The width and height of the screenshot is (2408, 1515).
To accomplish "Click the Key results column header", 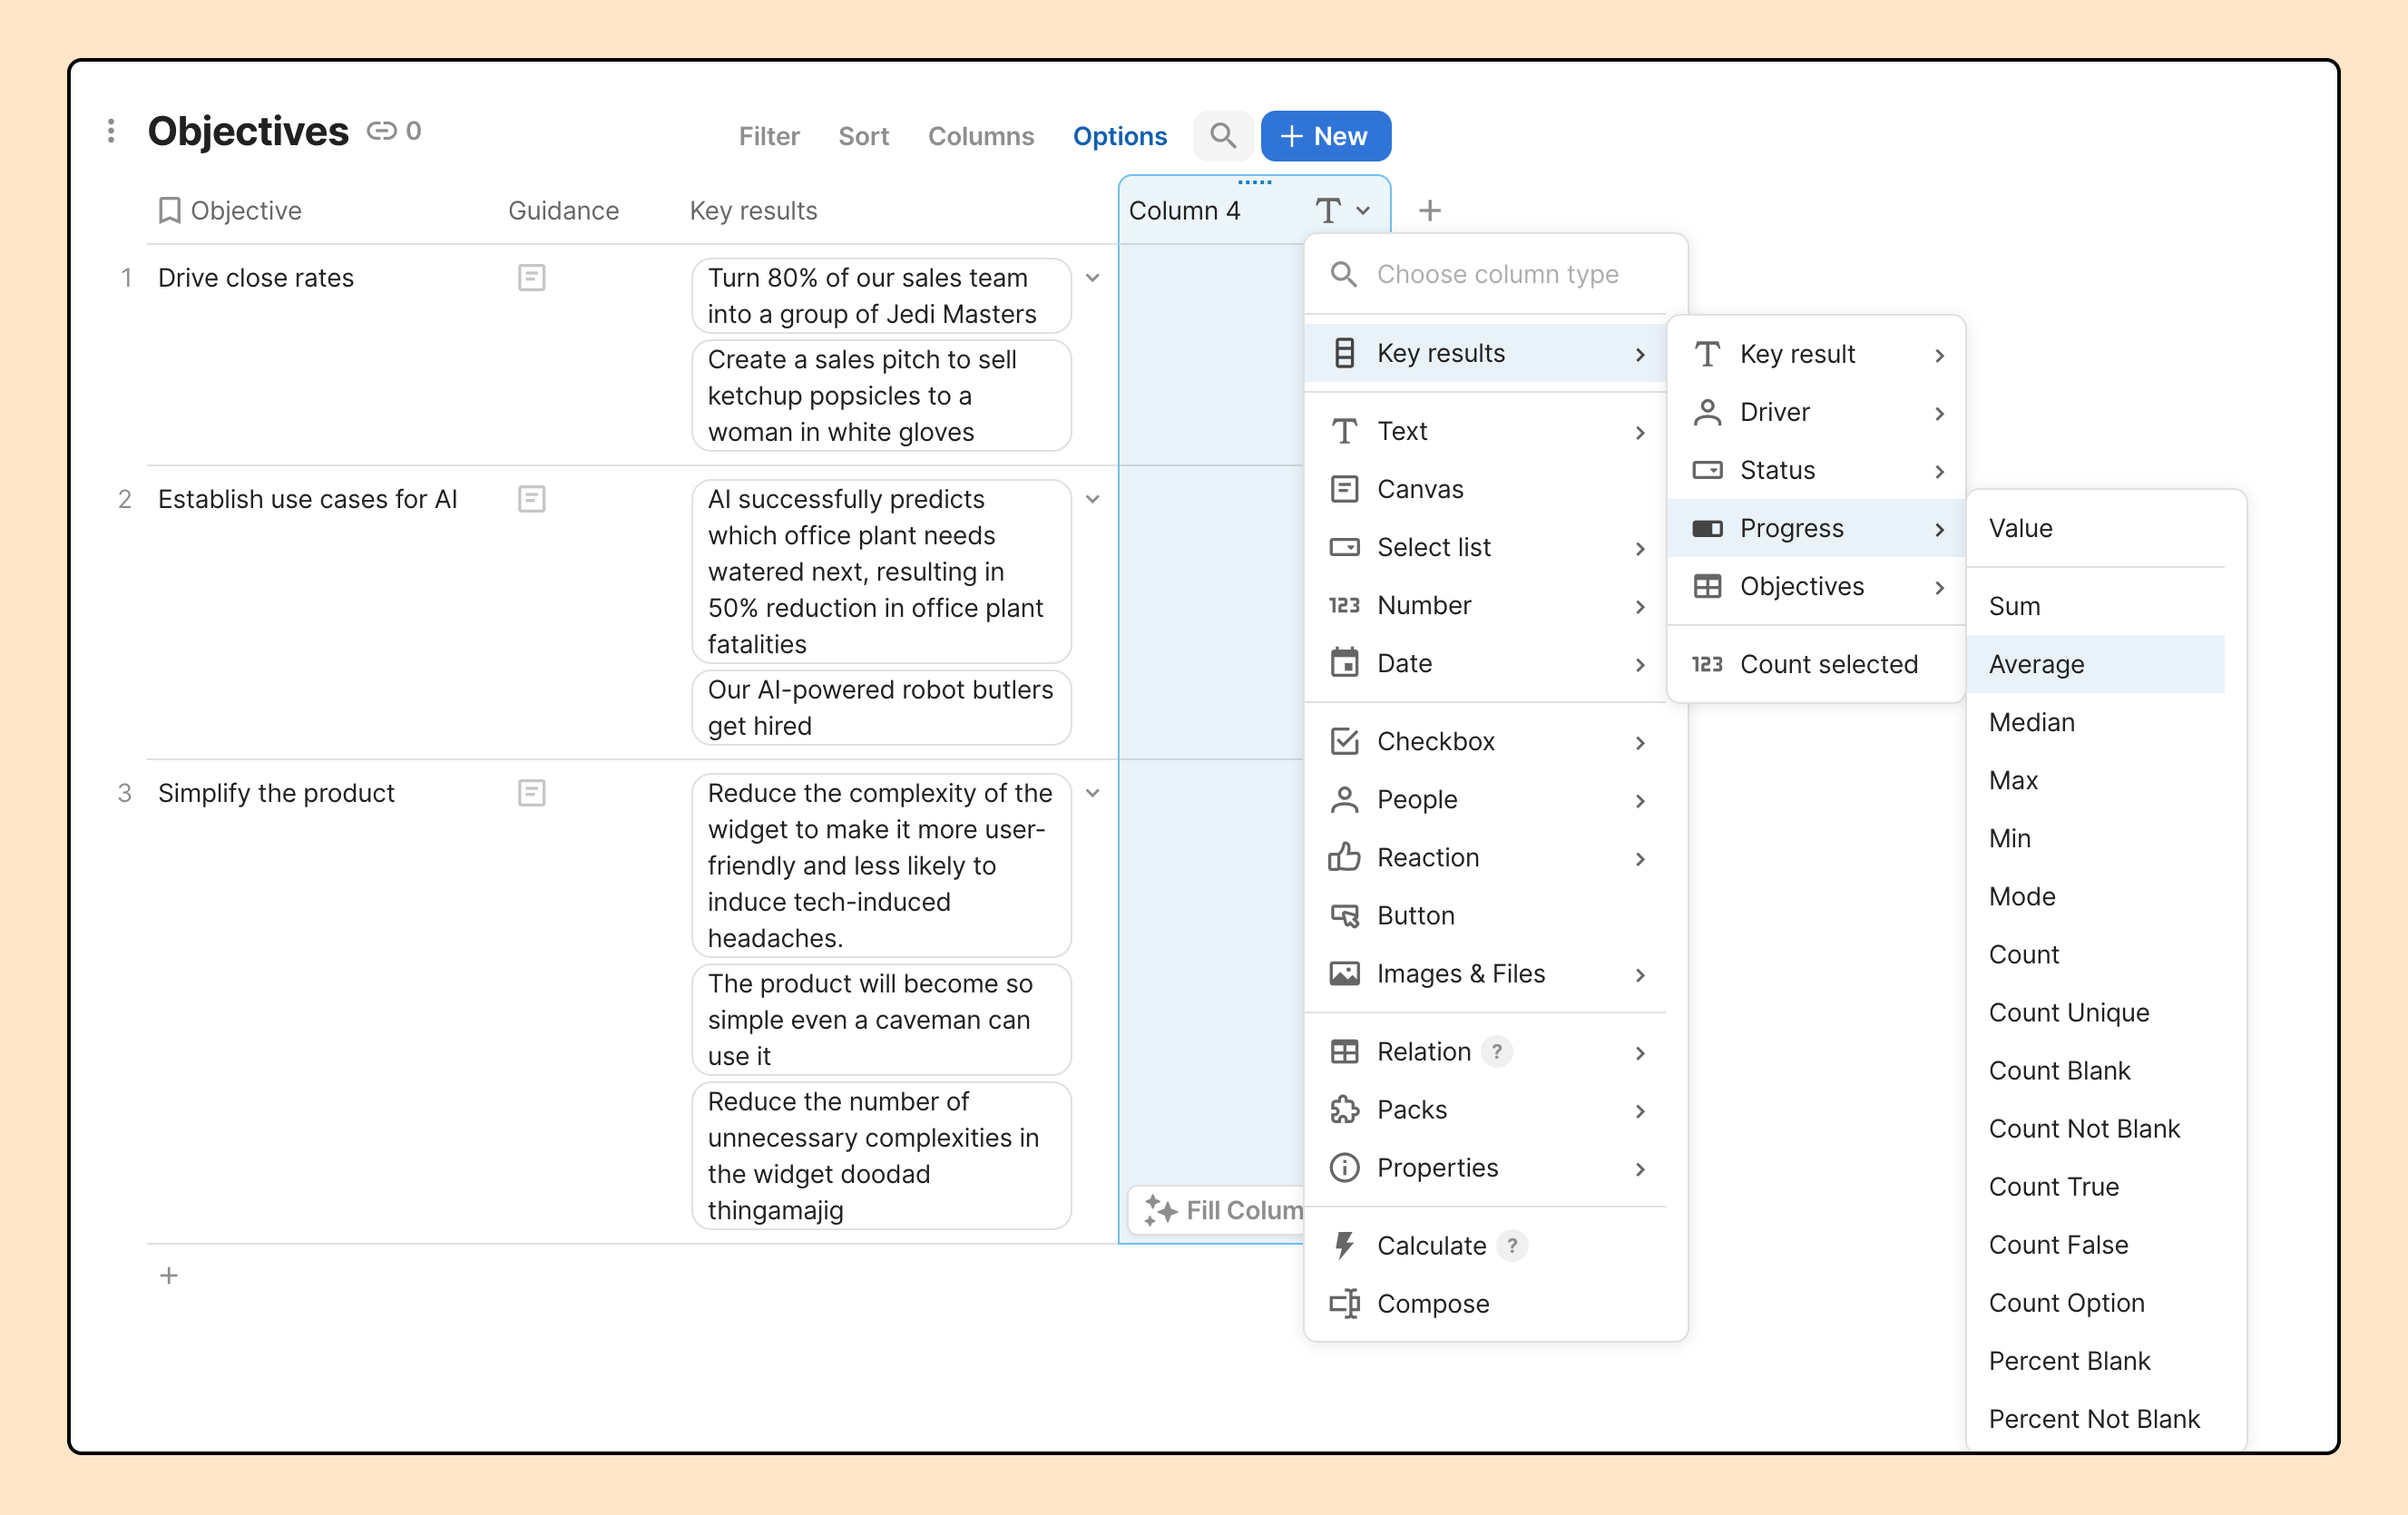I will tap(753, 211).
